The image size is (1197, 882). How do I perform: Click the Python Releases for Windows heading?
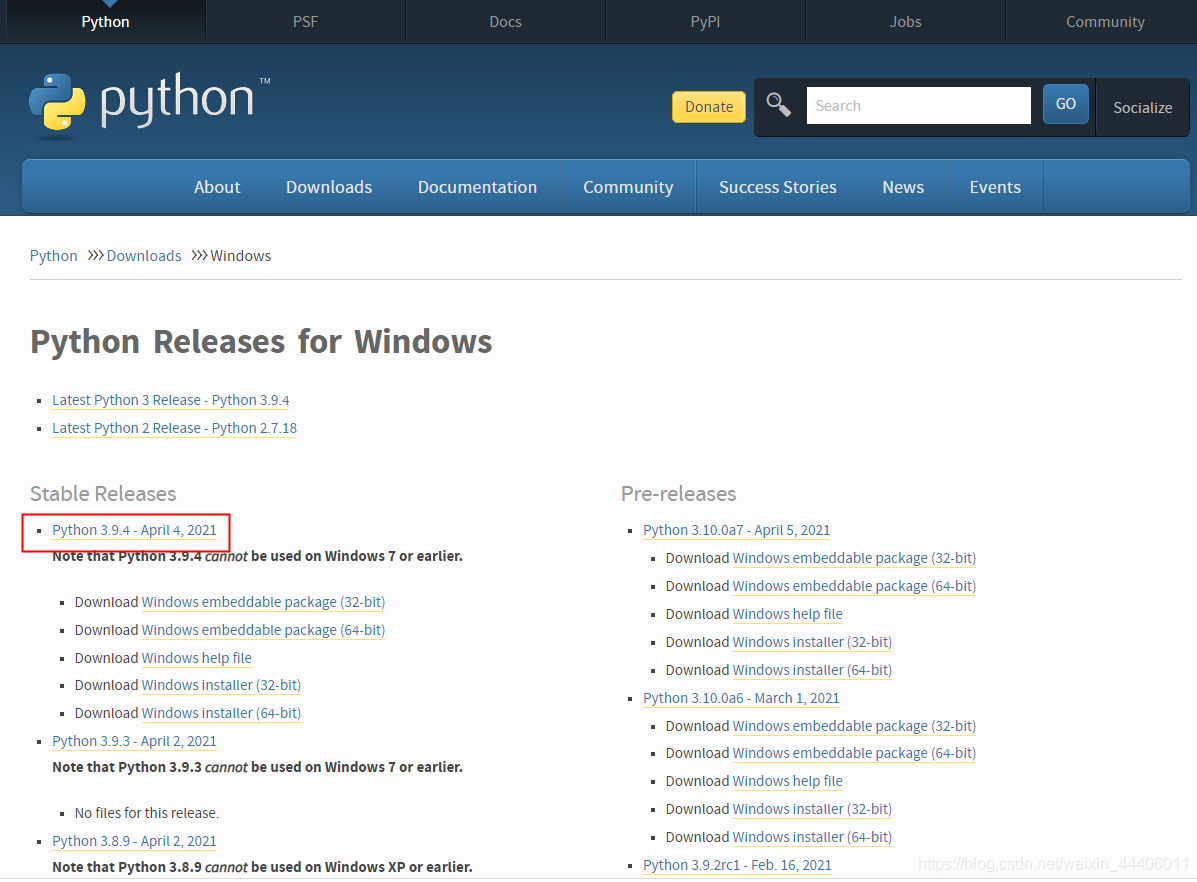(x=261, y=341)
